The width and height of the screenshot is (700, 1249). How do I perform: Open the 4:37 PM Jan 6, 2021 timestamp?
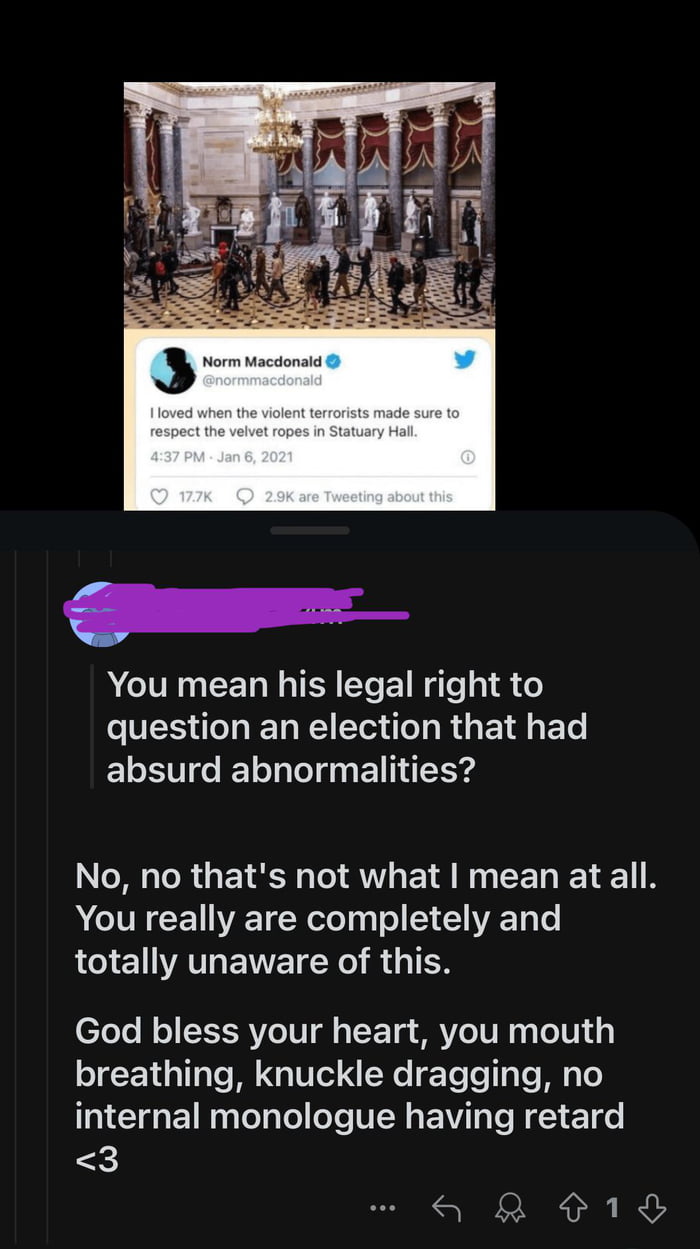click(x=221, y=457)
